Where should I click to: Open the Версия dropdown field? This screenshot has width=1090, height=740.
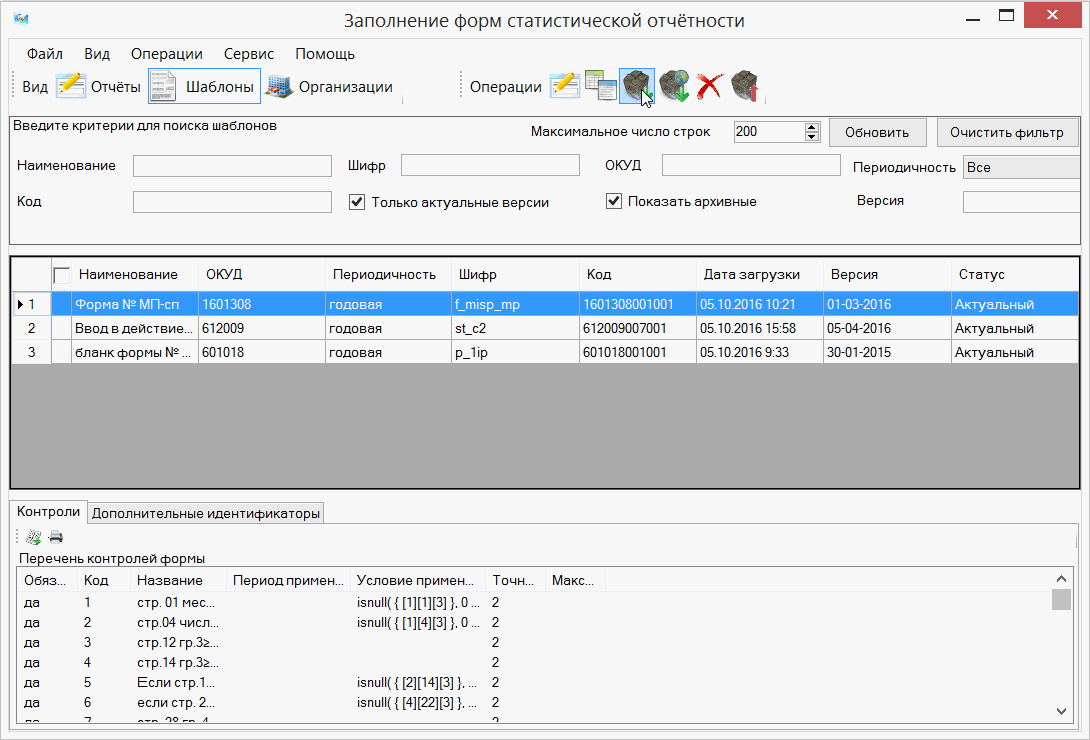1020,202
